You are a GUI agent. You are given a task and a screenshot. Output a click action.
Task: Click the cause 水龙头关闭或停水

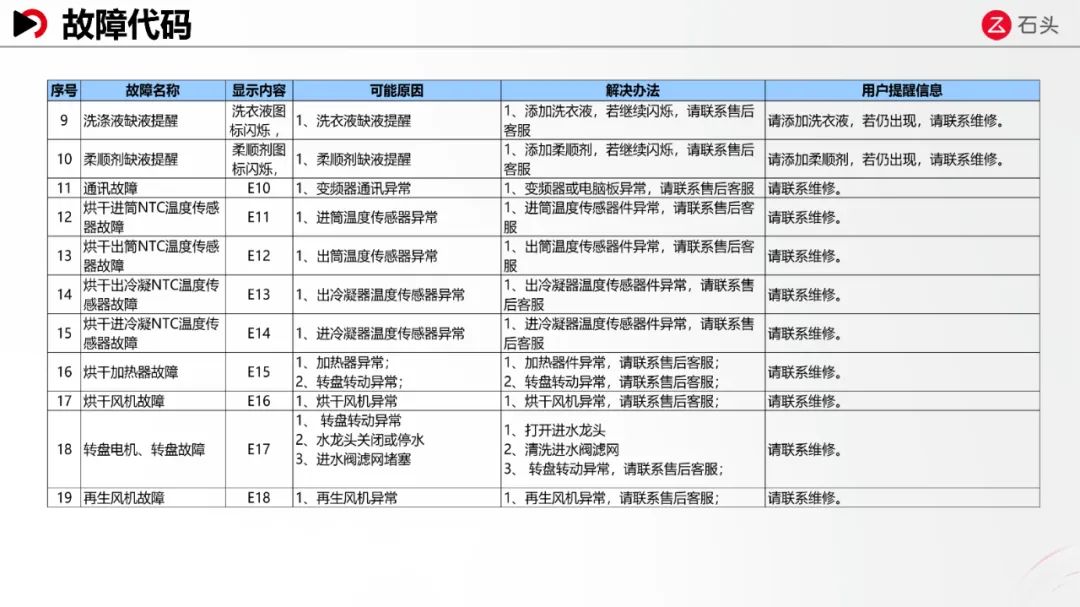click(x=370, y=440)
